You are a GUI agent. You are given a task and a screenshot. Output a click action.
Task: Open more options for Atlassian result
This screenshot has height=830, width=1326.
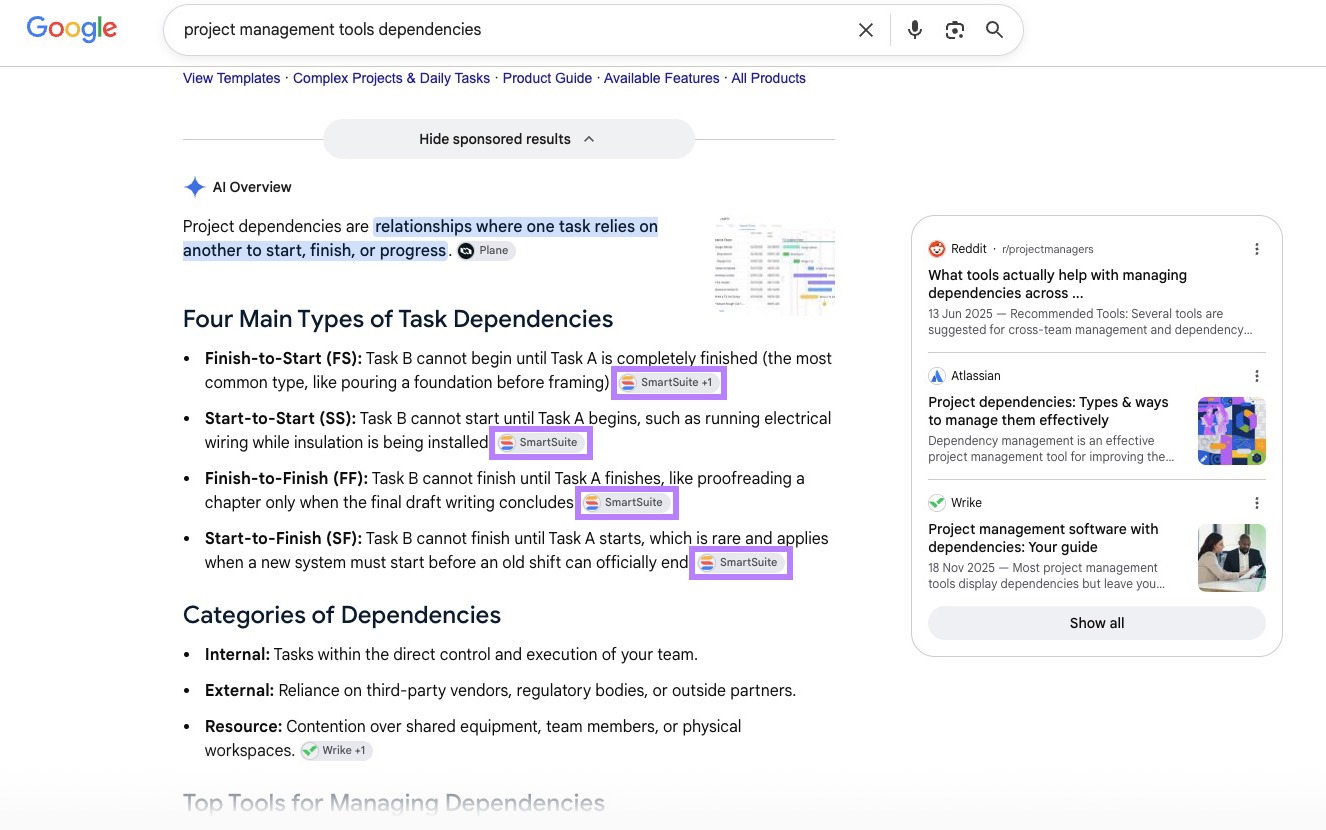(x=1257, y=376)
